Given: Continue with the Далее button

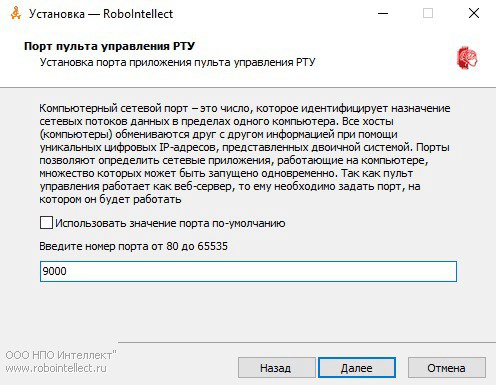Looking at the screenshot, I should [357, 368].
